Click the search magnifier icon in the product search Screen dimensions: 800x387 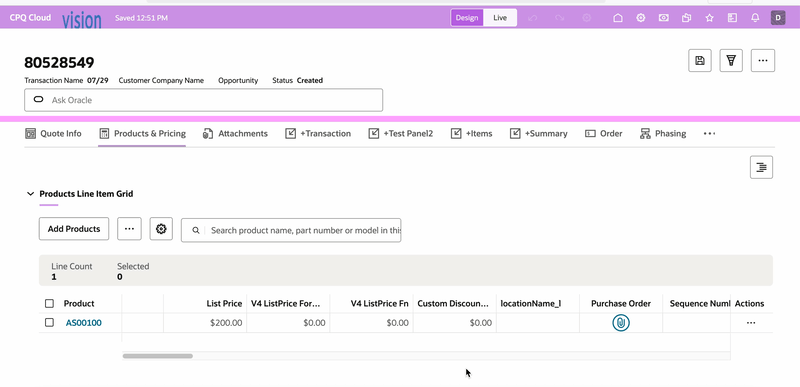click(x=196, y=230)
